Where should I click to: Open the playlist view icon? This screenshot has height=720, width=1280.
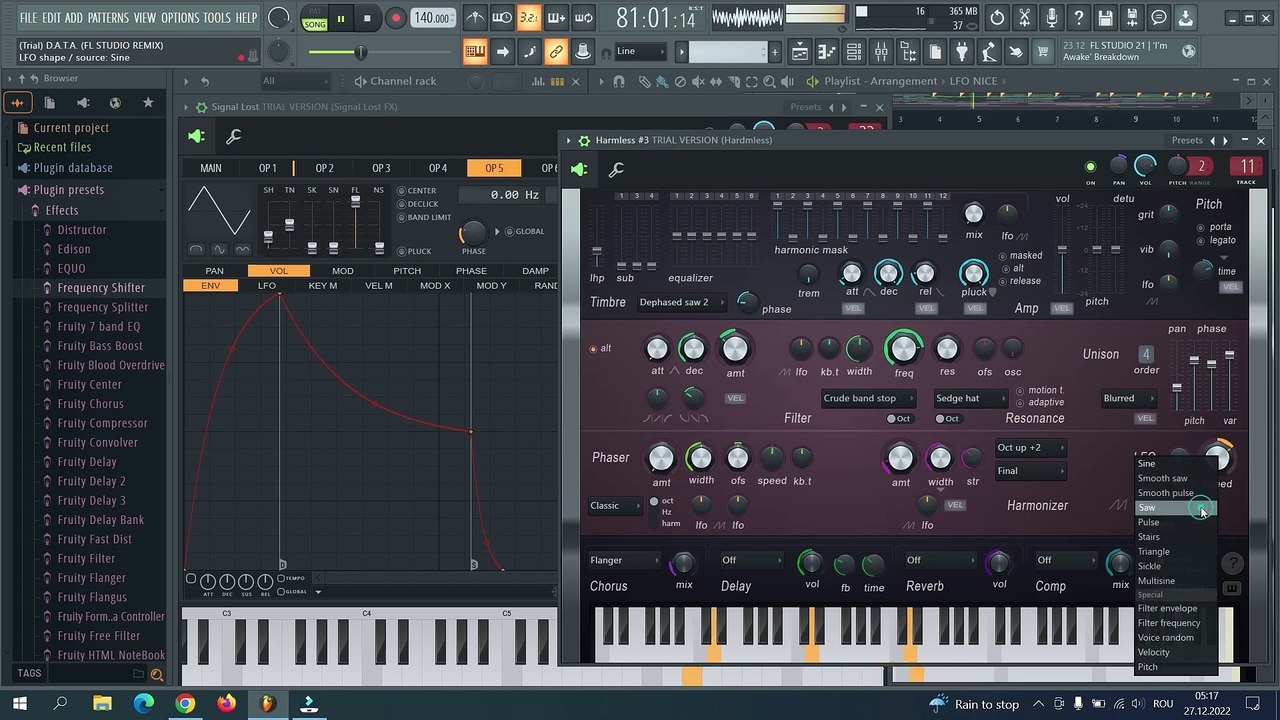click(800, 52)
